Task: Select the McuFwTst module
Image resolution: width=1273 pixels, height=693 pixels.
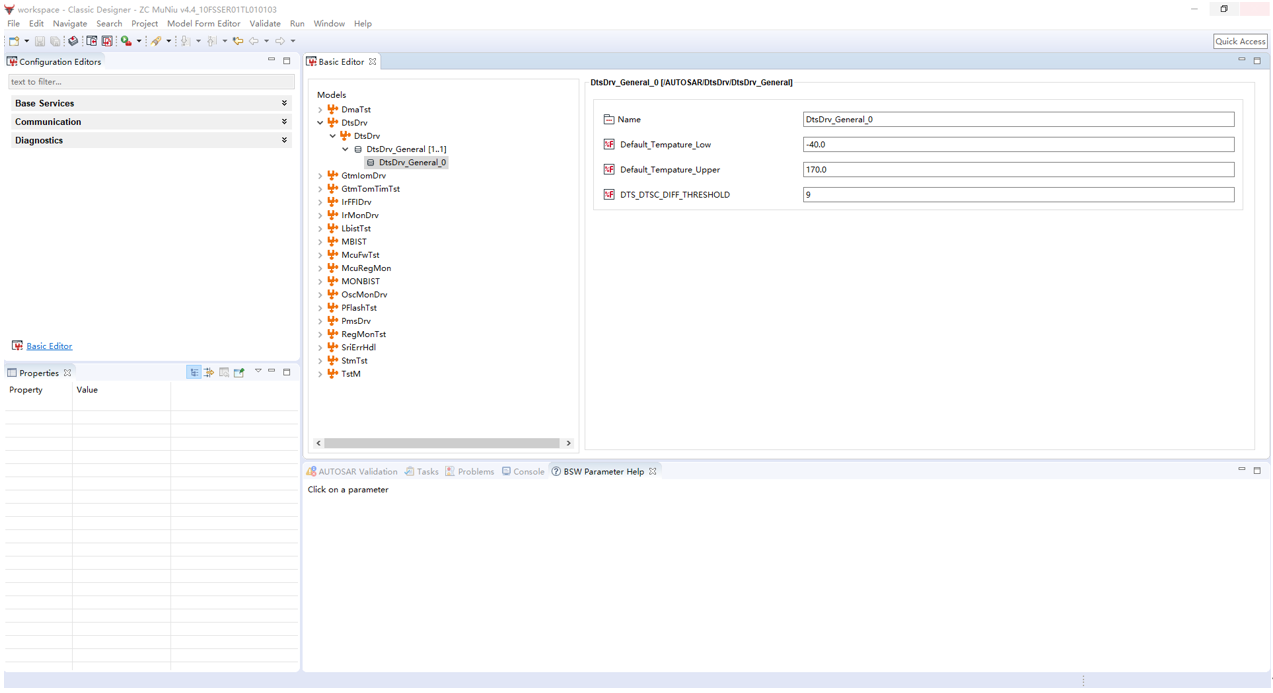Action: coord(360,255)
